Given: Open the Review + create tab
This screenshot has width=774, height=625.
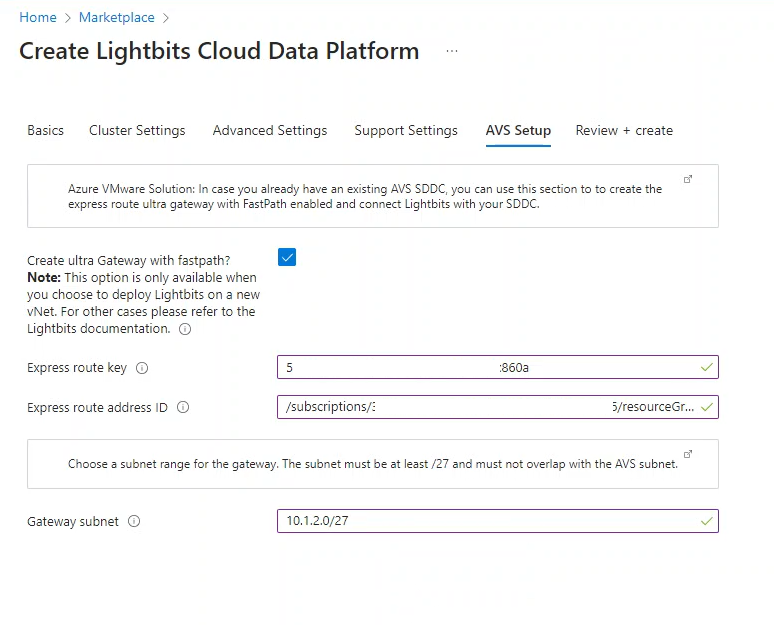Looking at the screenshot, I should (624, 130).
